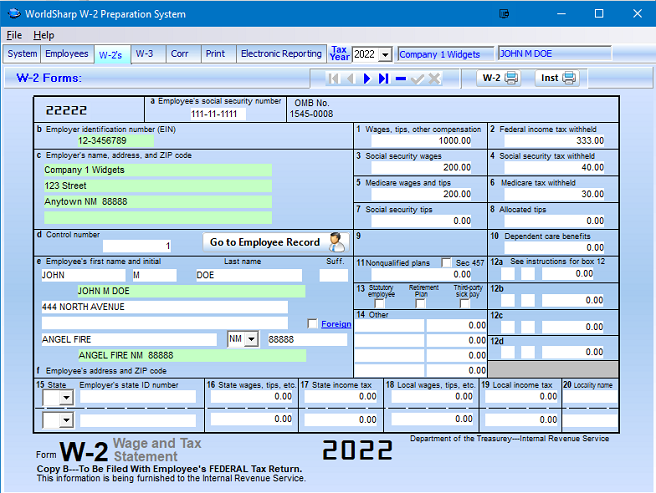
Task: Go to the first W-2 record
Action: 333,78
